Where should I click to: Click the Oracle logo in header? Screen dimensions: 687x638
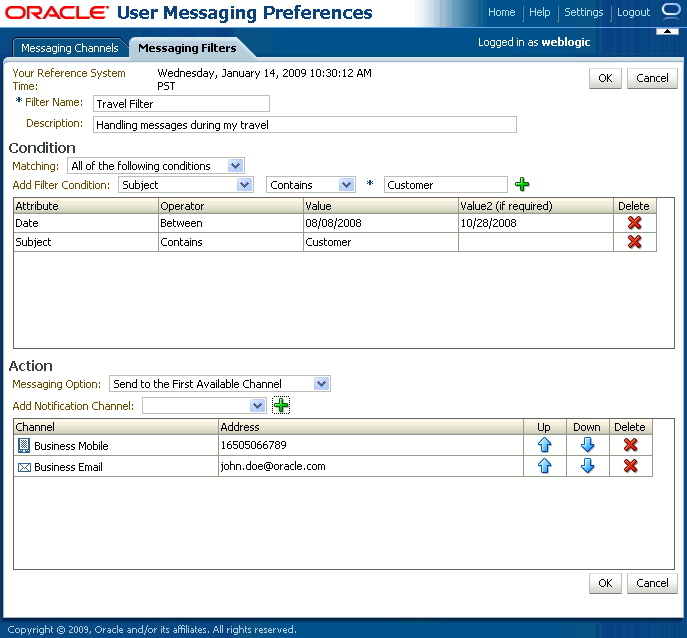click(x=57, y=12)
